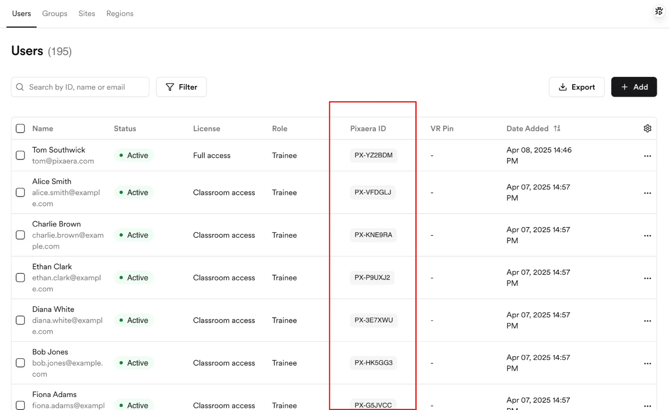Open the Filter dropdown

click(x=181, y=87)
